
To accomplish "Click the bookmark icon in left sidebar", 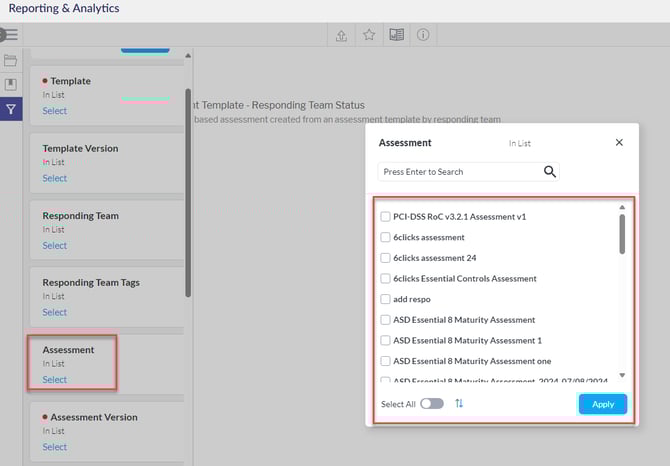I will coord(11,84).
